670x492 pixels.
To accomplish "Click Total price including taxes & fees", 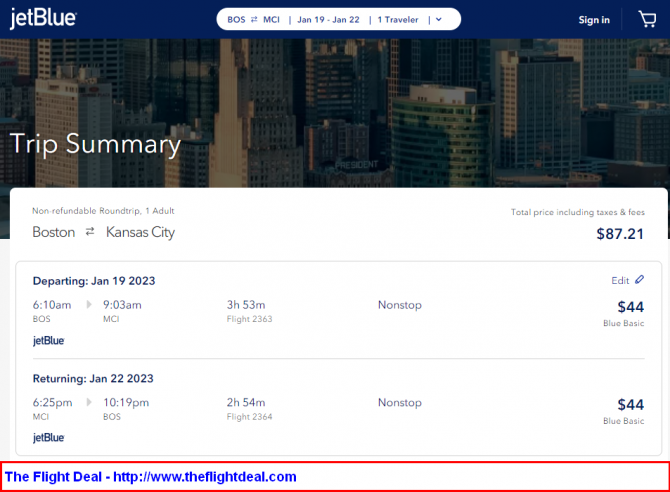I will [x=578, y=212].
